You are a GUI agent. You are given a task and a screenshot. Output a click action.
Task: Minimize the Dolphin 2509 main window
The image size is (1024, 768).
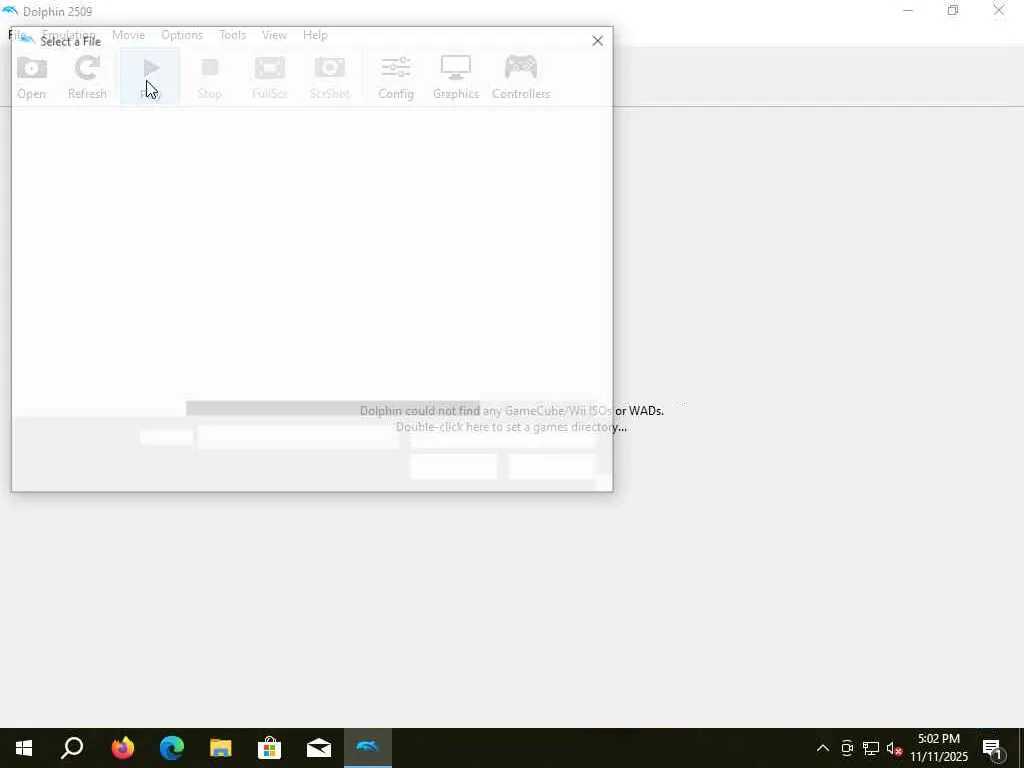(x=908, y=10)
